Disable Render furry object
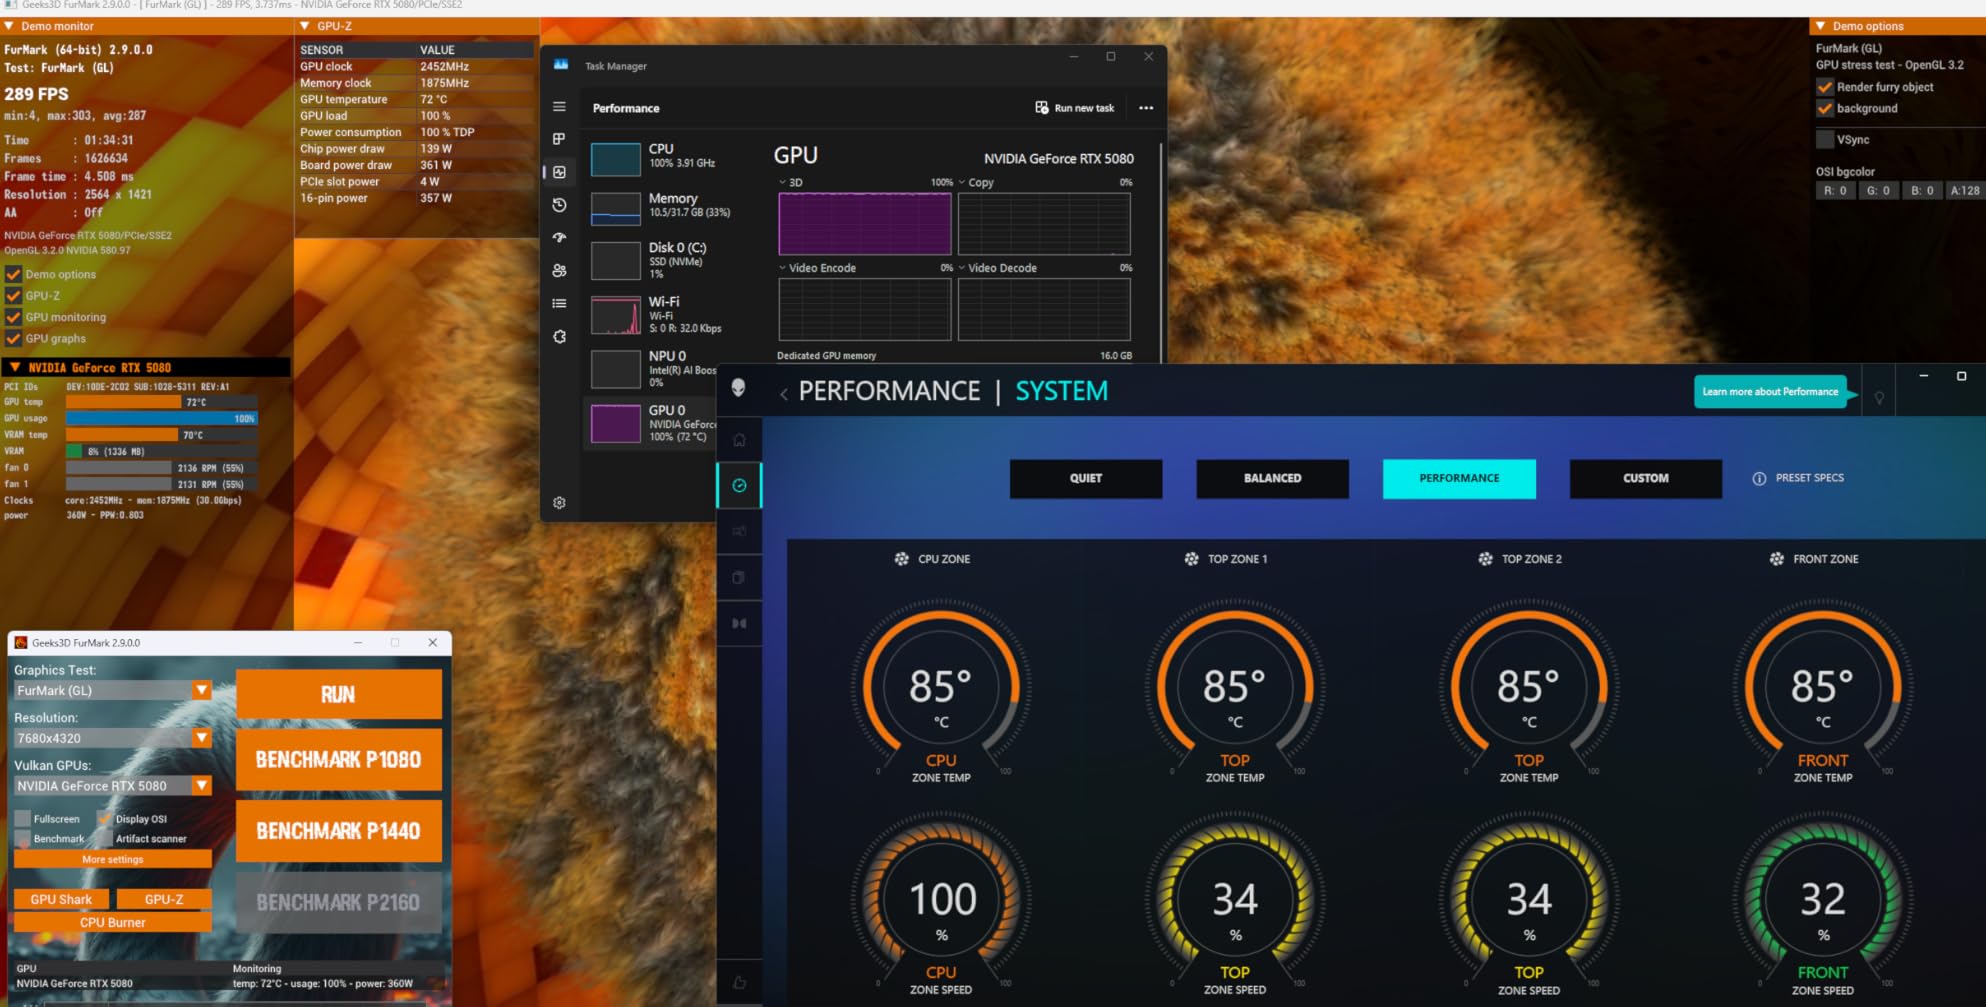This screenshot has width=1986, height=1007. 1825,87
